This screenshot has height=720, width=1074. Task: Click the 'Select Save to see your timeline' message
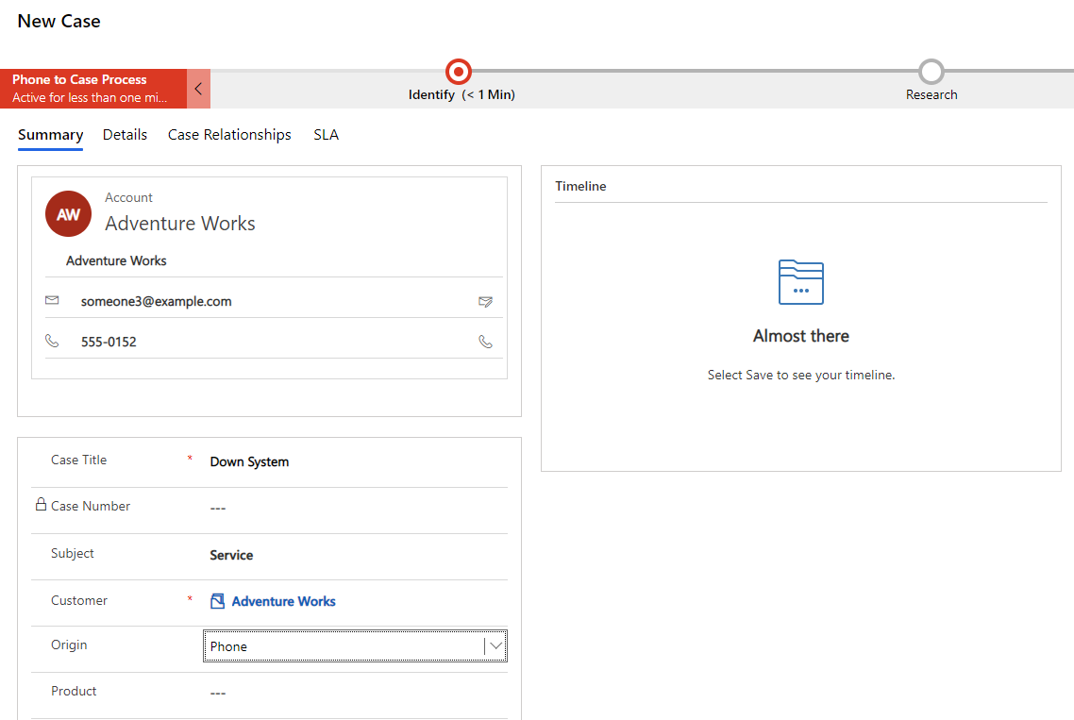pos(801,375)
